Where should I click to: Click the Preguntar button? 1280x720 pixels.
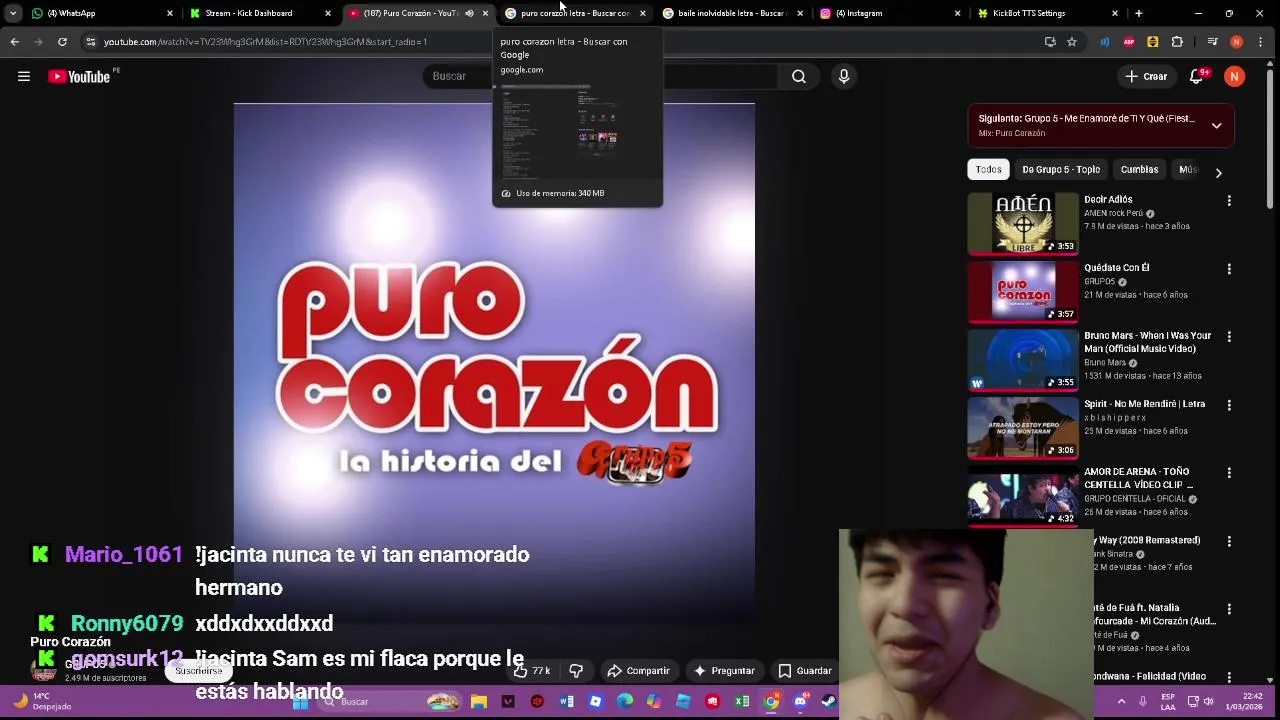[x=724, y=671]
